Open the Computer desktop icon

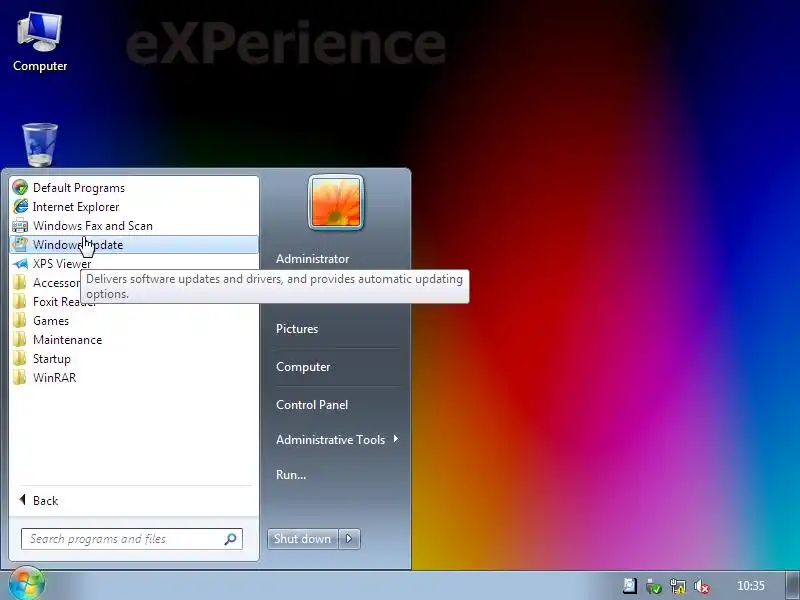pos(40,42)
